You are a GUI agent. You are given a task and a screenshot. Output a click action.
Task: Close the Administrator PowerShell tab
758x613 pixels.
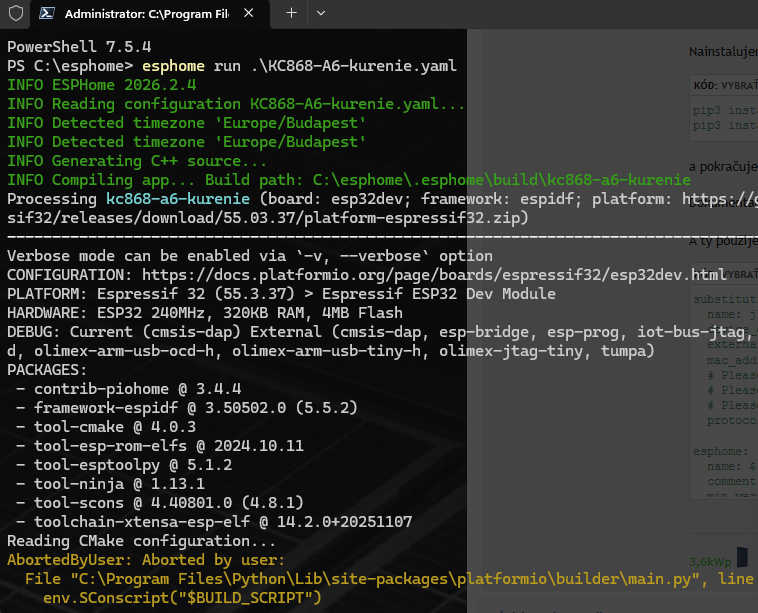coord(260,14)
